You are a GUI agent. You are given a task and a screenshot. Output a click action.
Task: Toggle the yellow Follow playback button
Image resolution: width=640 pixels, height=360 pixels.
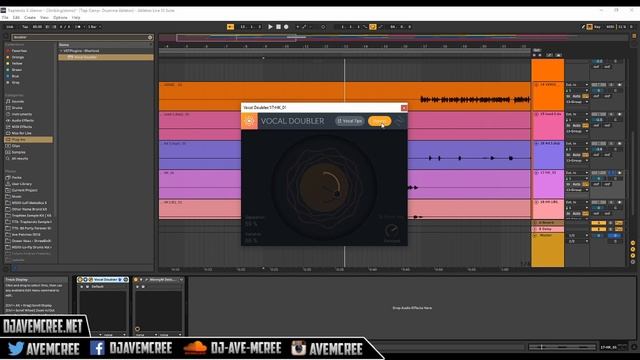[231, 27]
